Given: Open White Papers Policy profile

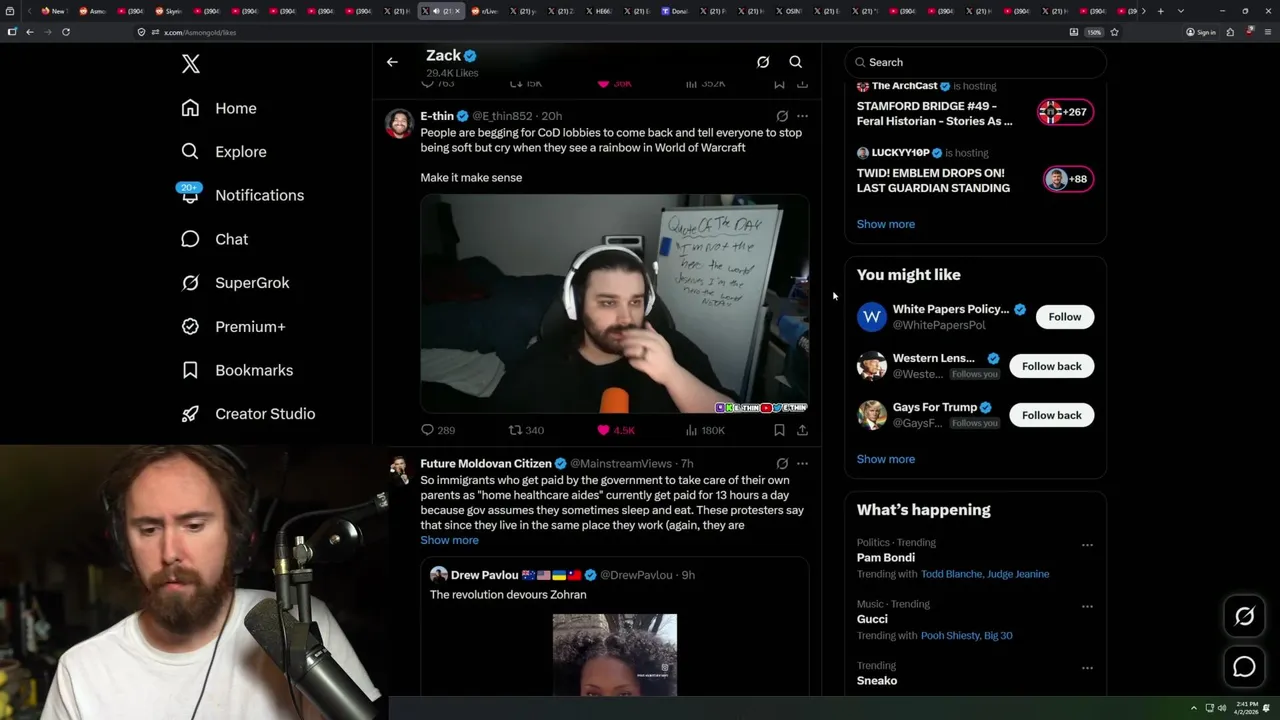Looking at the screenshot, I should (x=950, y=310).
